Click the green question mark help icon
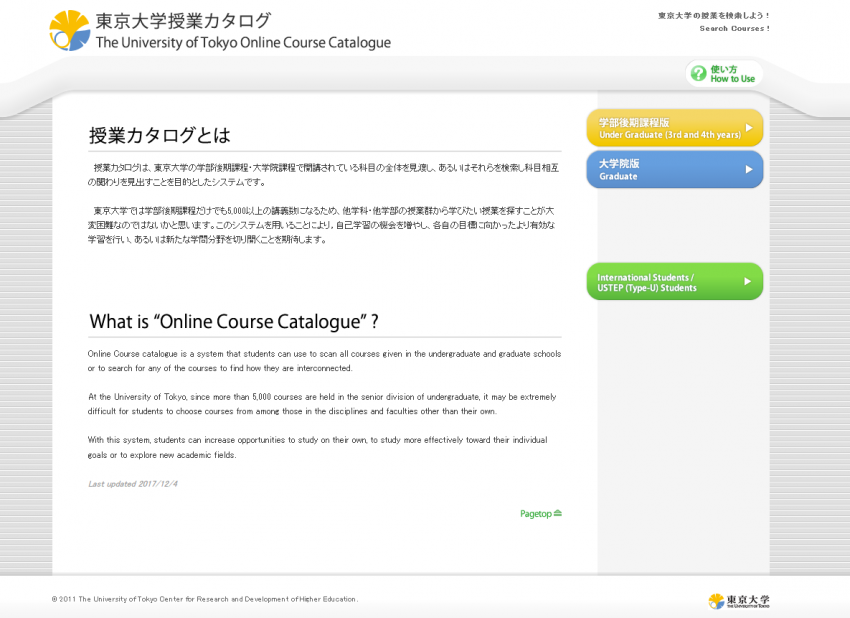The width and height of the screenshot is (850, 618). 698,73
